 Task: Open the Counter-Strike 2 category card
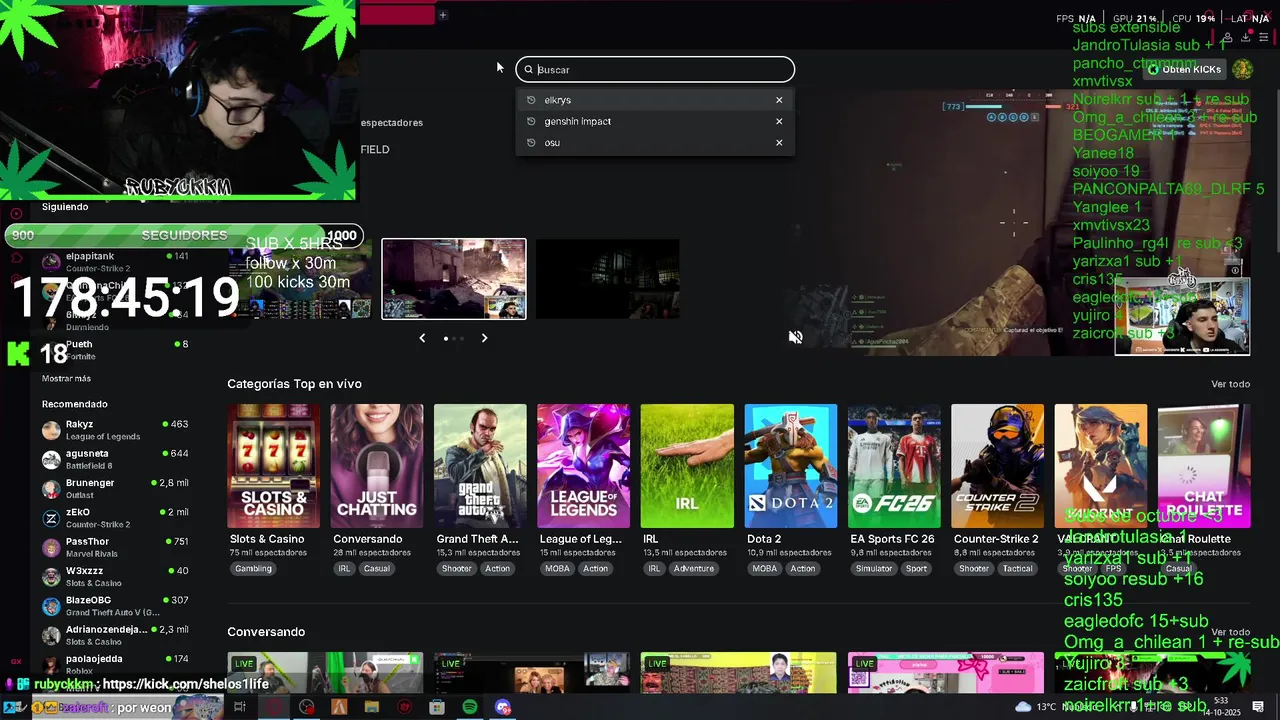(997, 466)
